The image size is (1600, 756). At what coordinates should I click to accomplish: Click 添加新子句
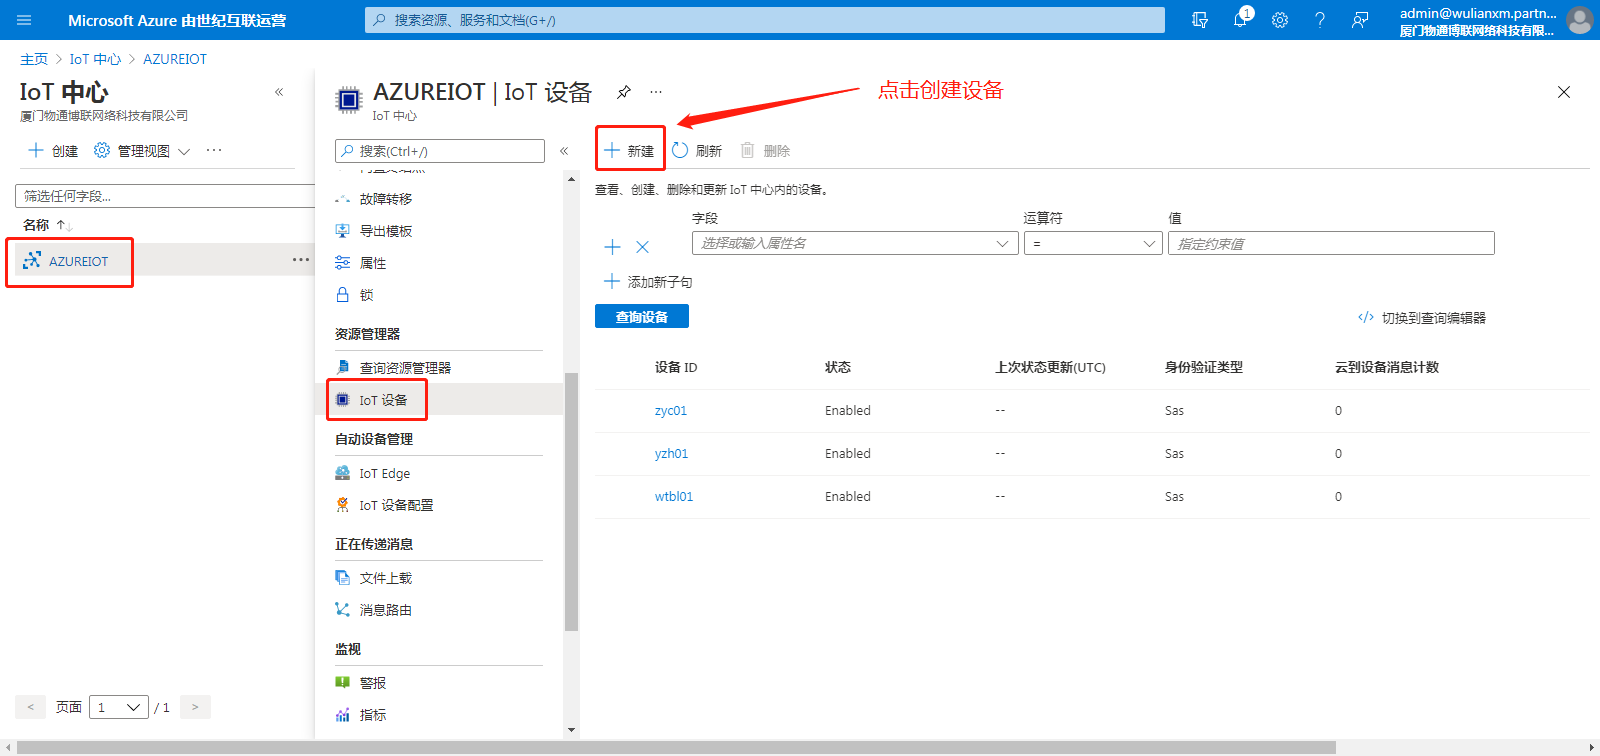(x=648, y=282)
